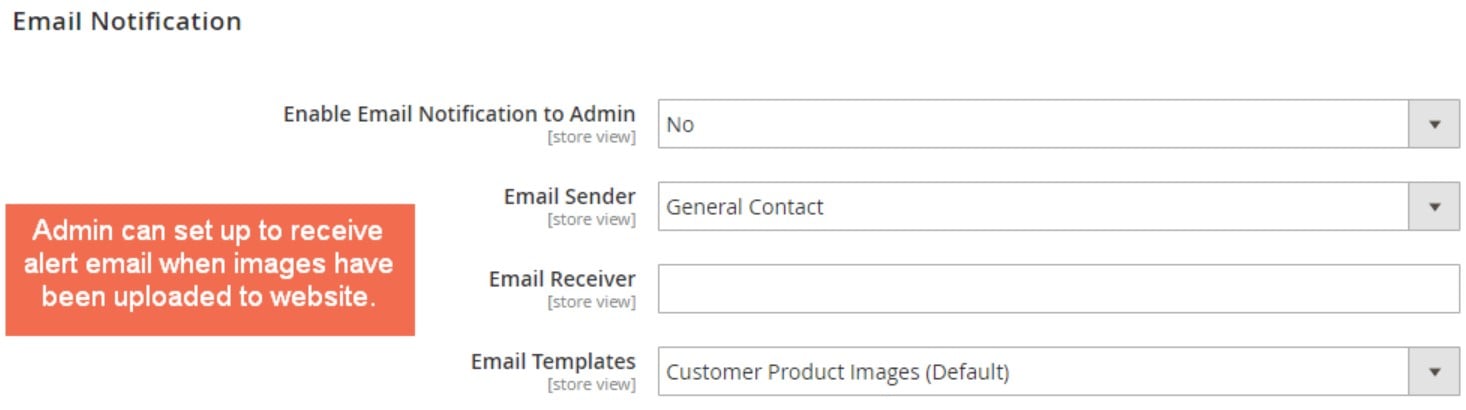Click the Email Receiver field label
1466x410 pixels.
click(562, 279)
